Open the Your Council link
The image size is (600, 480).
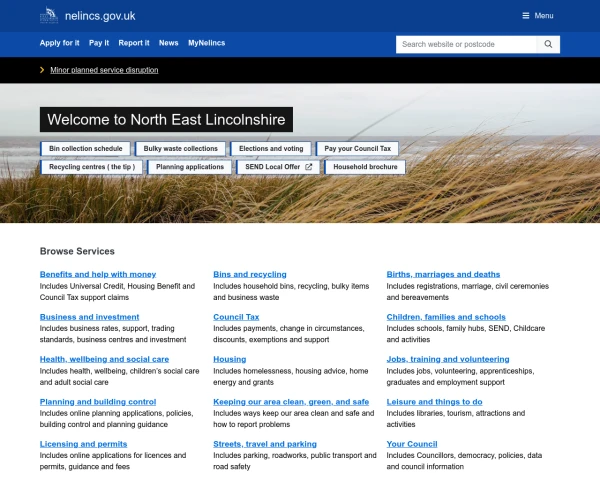click(412, 444)
